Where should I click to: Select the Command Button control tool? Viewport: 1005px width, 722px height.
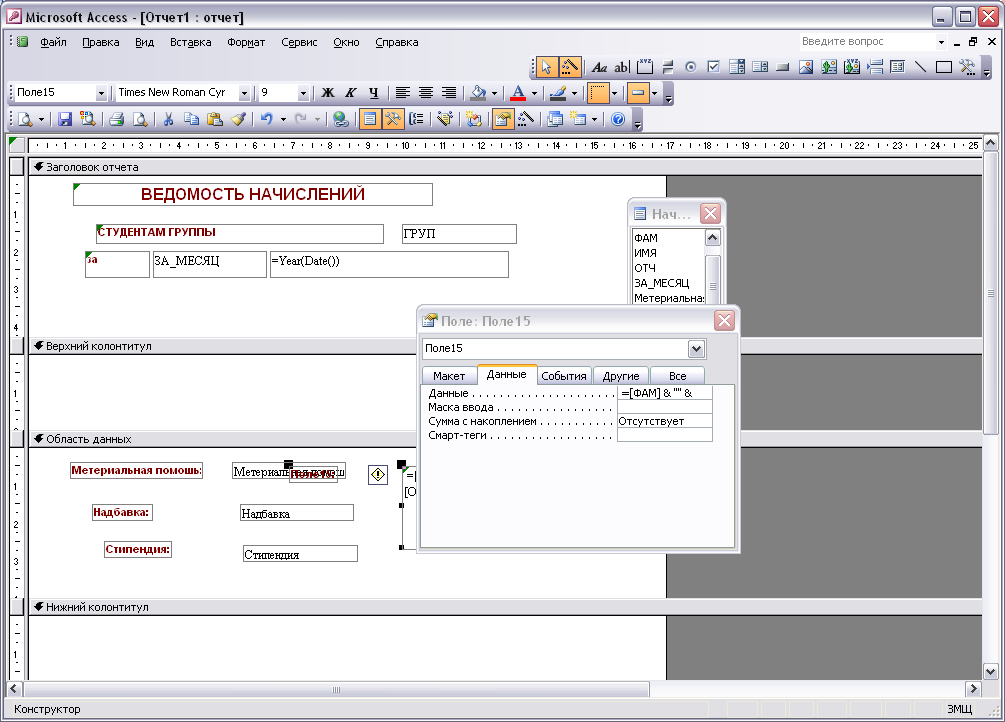point(783,67)
